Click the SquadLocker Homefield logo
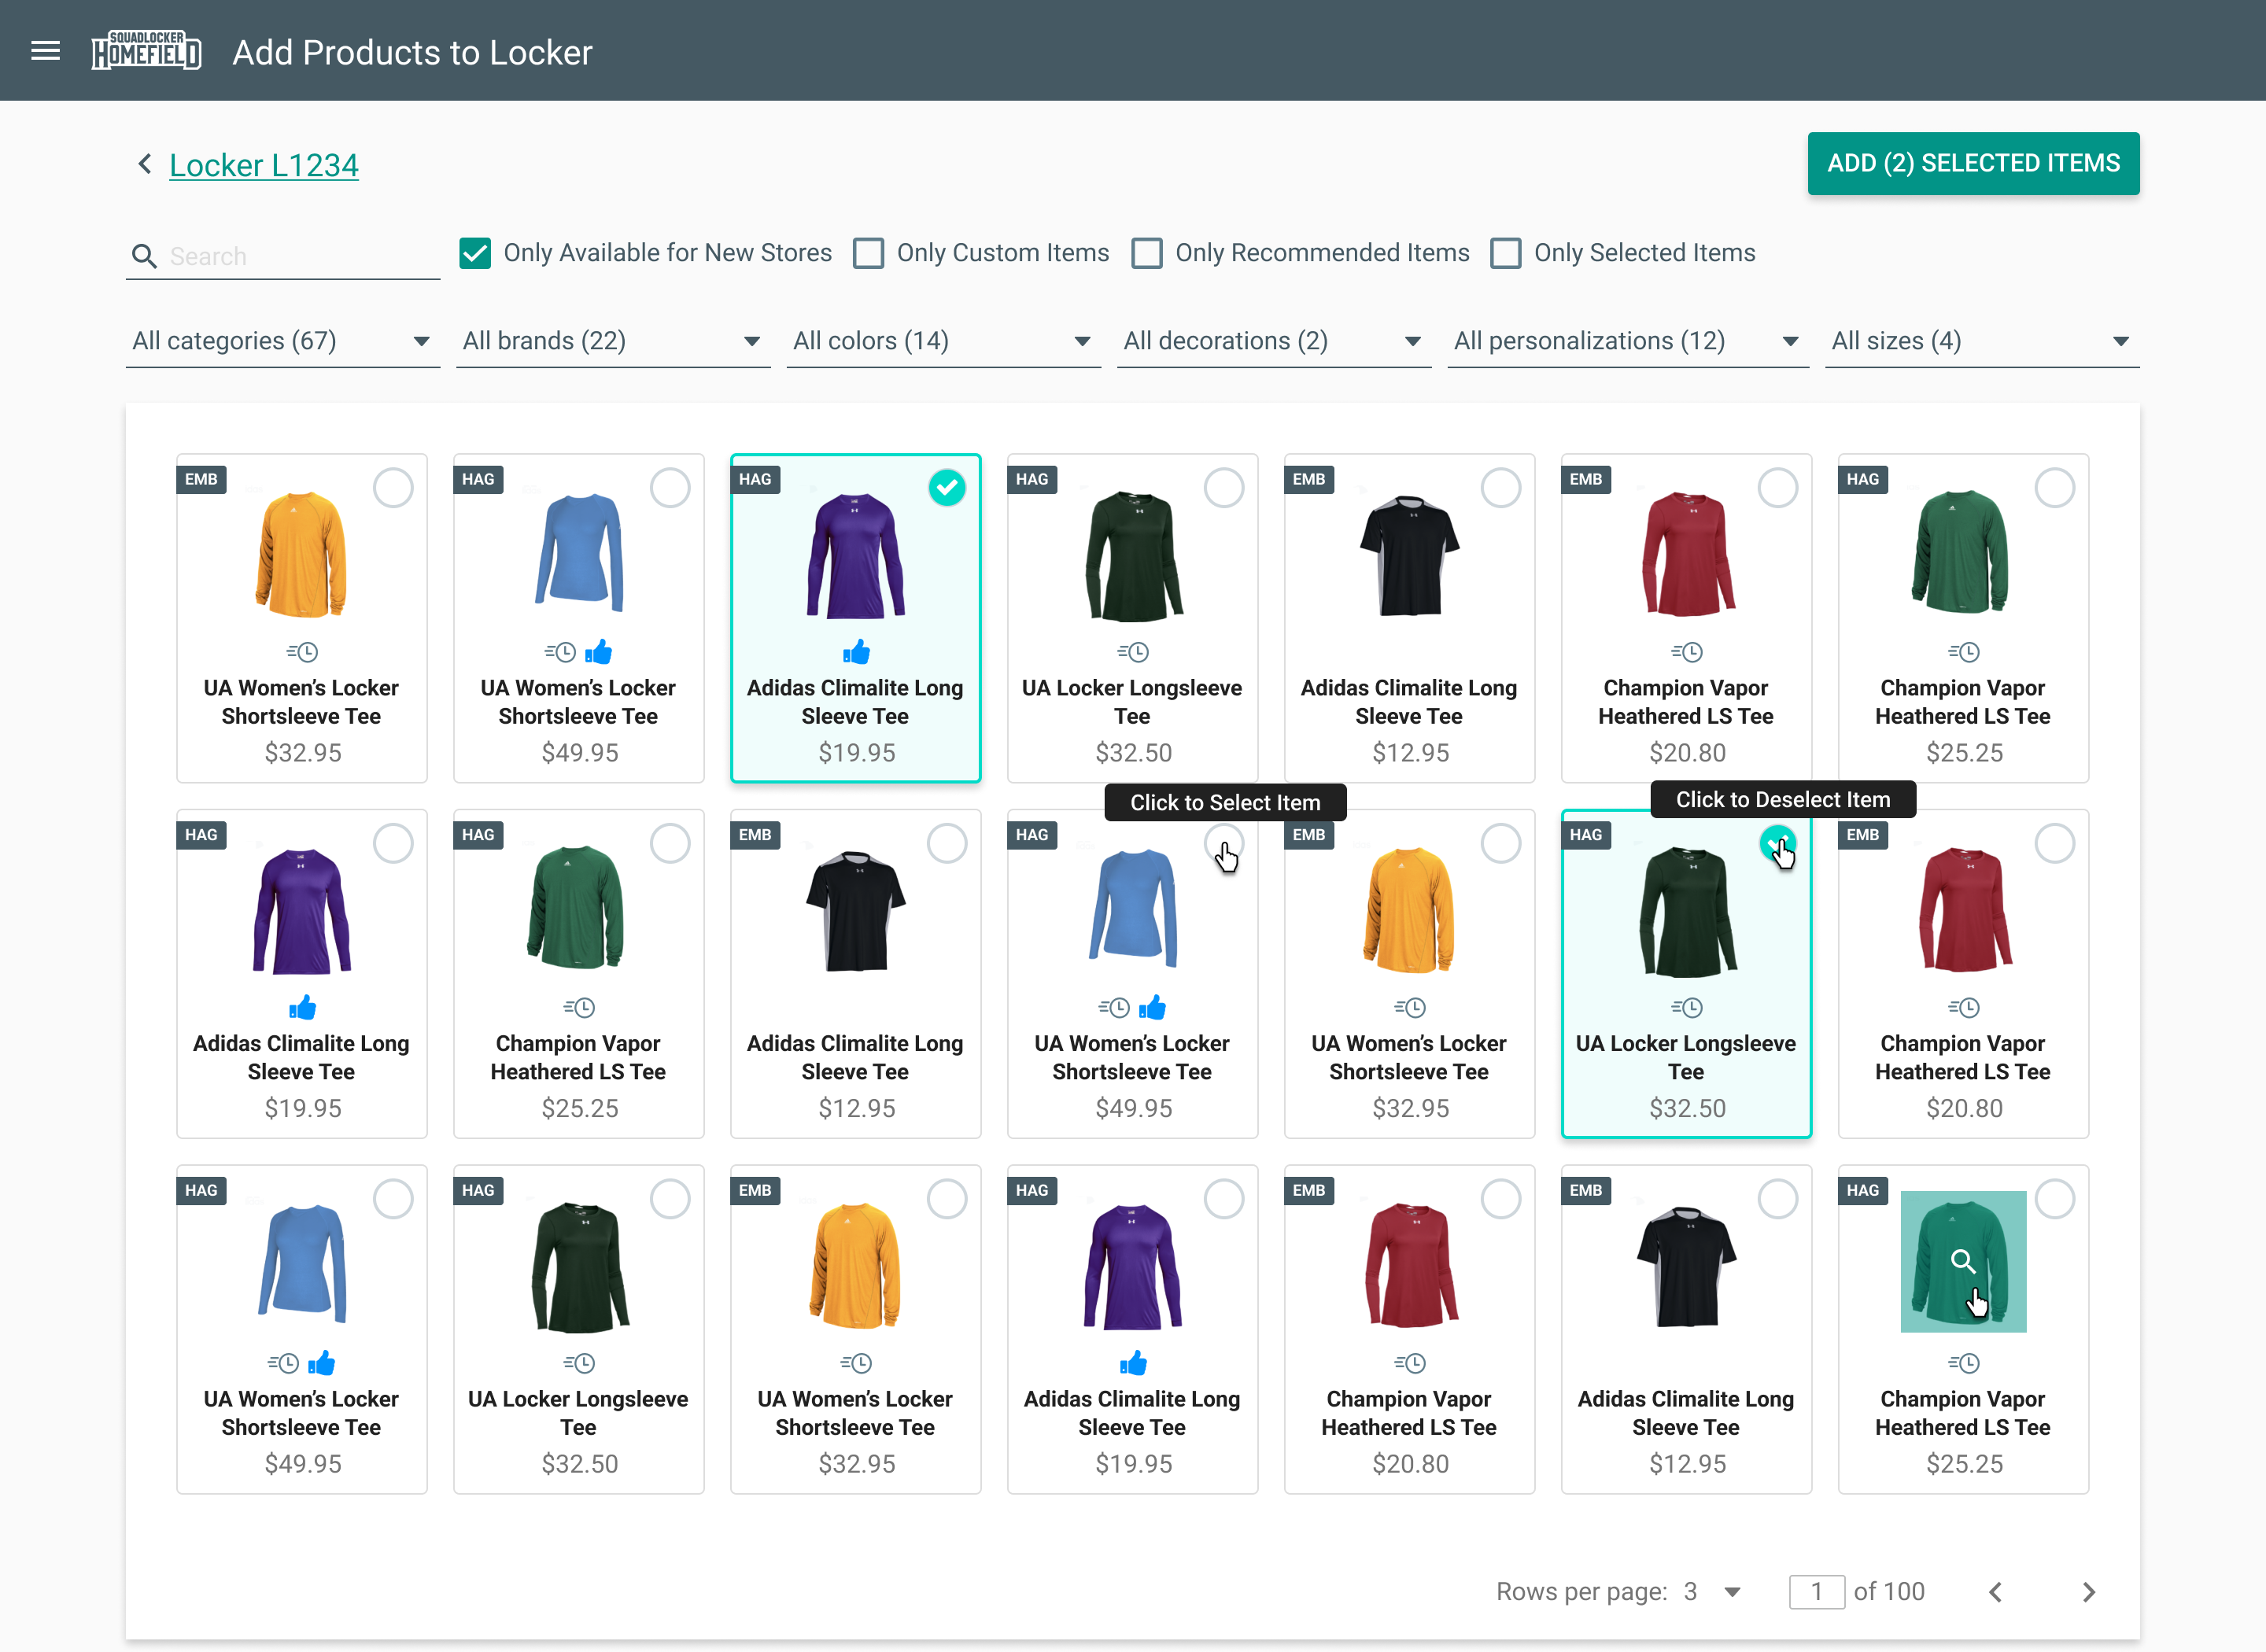The image size is (2266, 1652). [x=146, y=51]
